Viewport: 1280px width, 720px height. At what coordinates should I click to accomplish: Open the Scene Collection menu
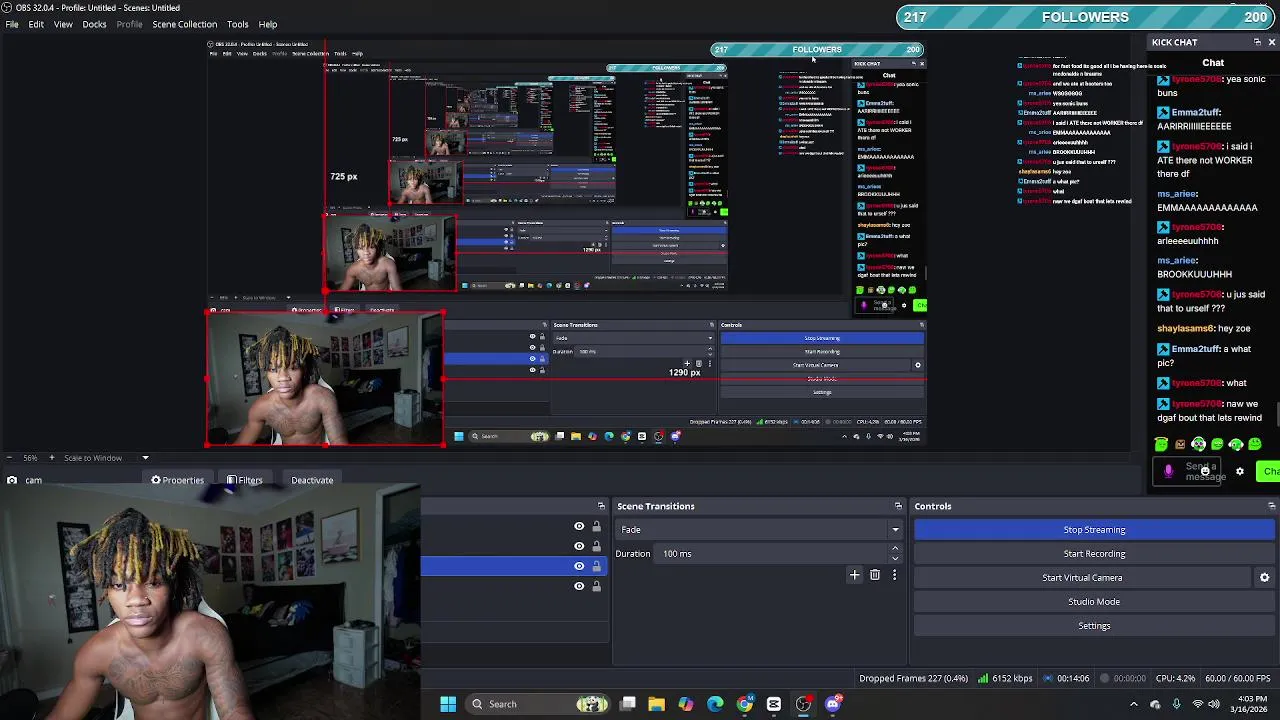click(x=185, y=24)
